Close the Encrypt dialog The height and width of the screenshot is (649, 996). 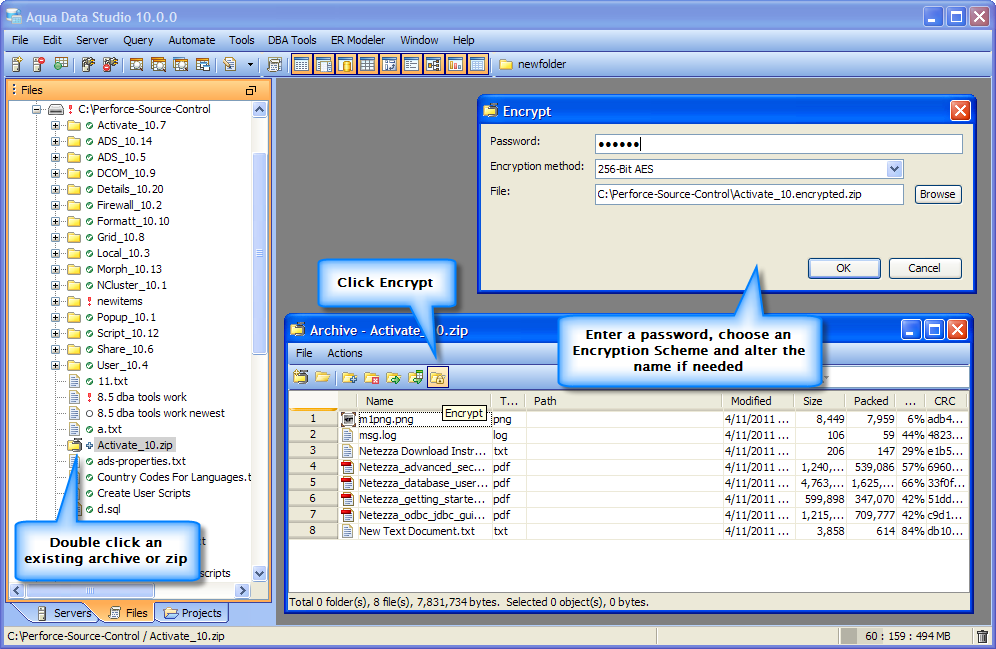(x=960, y=111)
